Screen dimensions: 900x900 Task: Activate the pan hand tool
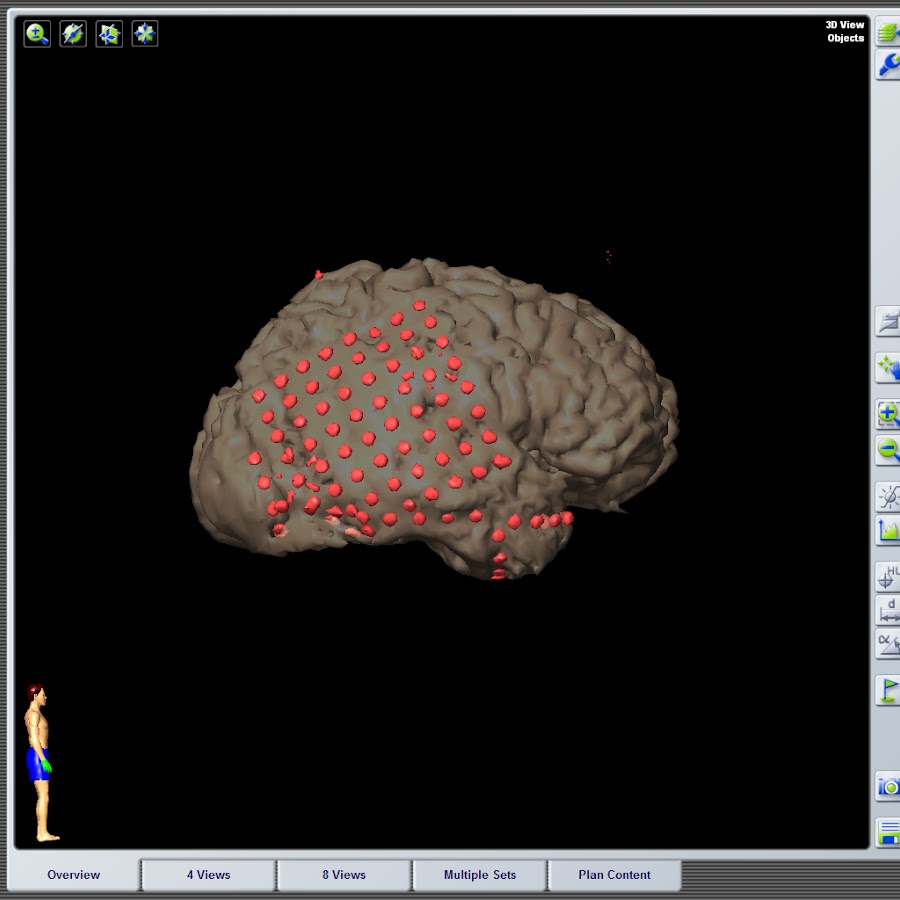(x=888, y=368)
